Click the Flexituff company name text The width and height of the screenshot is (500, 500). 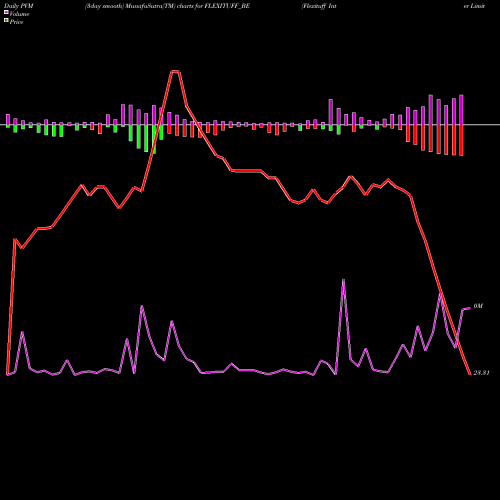[319, 6]
